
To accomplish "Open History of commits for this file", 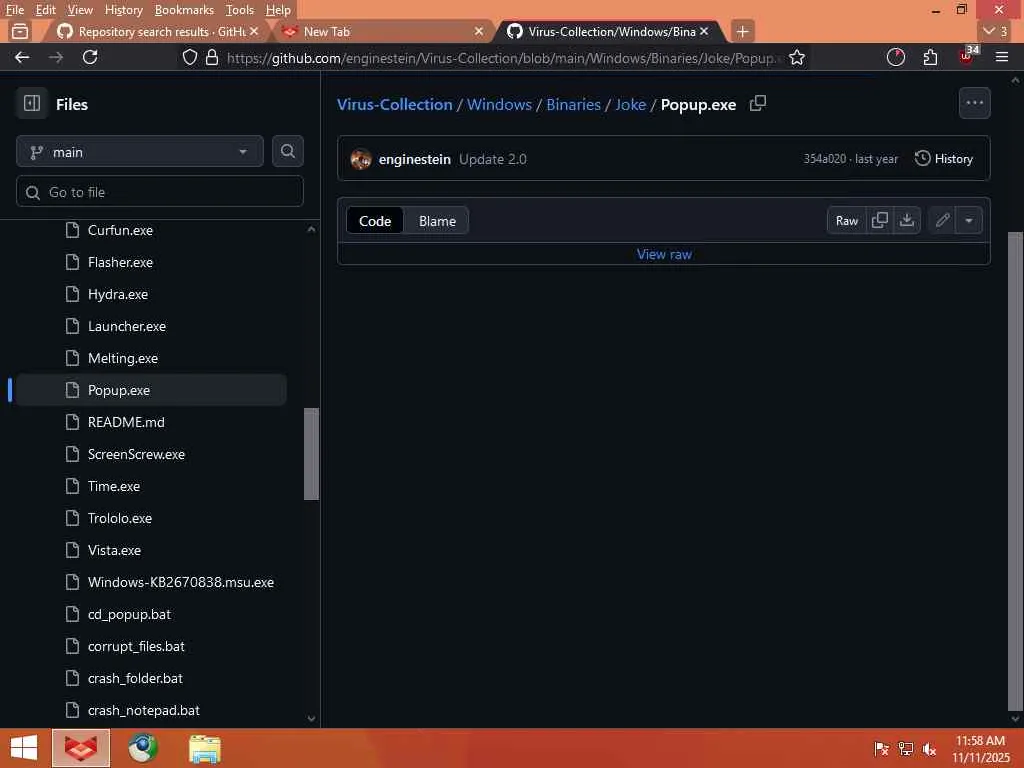I will point(944,159).
